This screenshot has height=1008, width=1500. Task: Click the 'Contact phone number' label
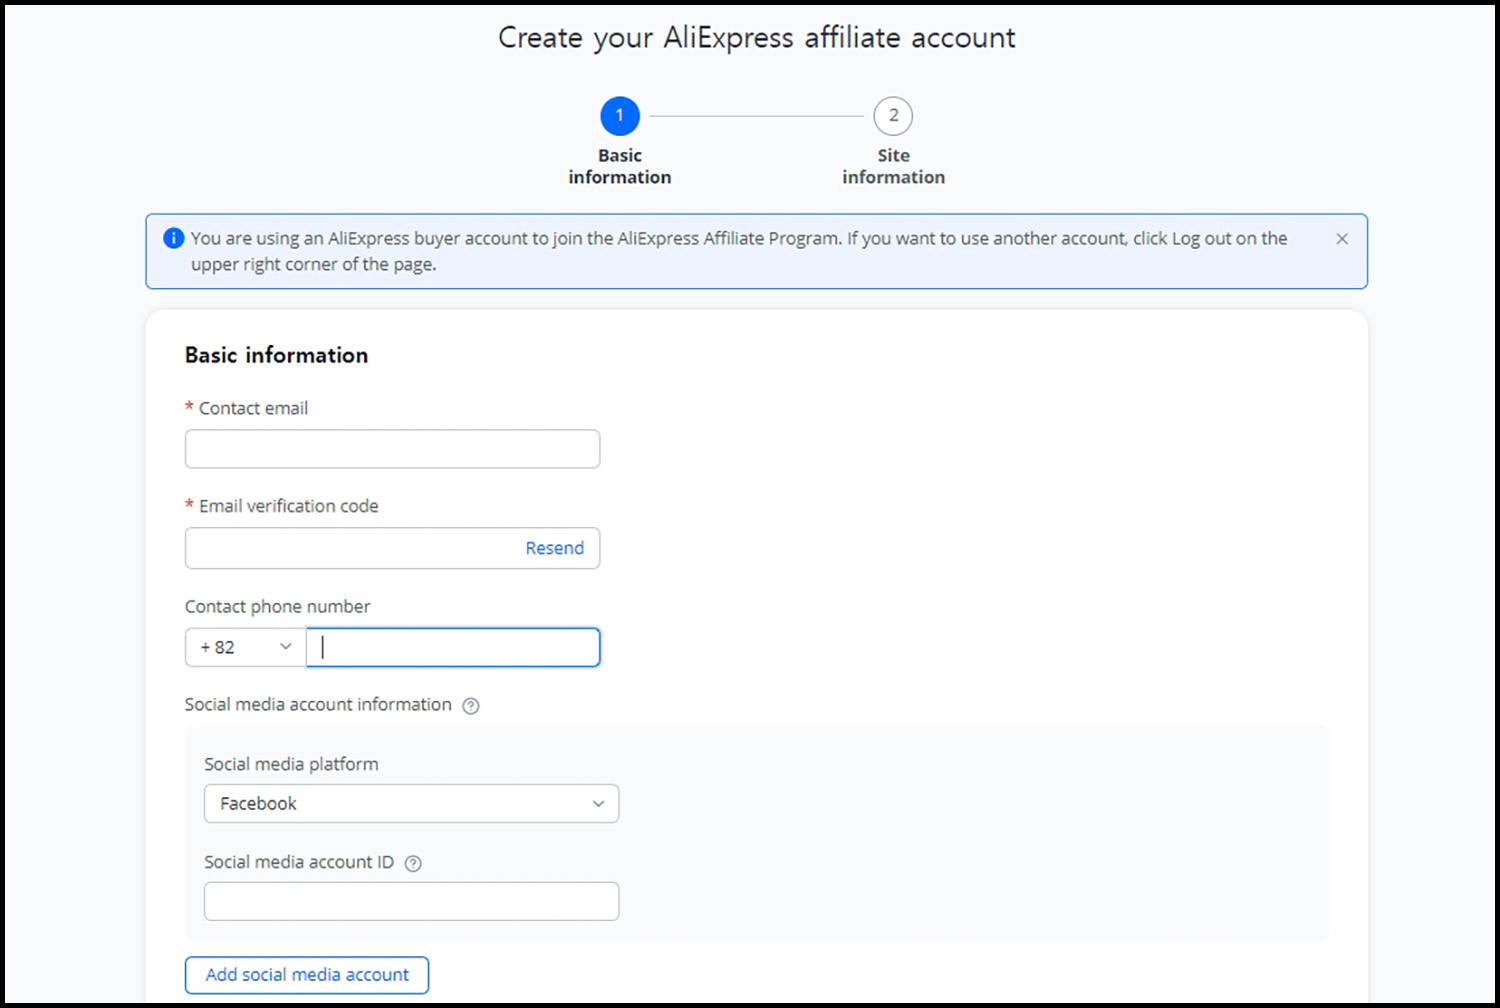(277, 606)
